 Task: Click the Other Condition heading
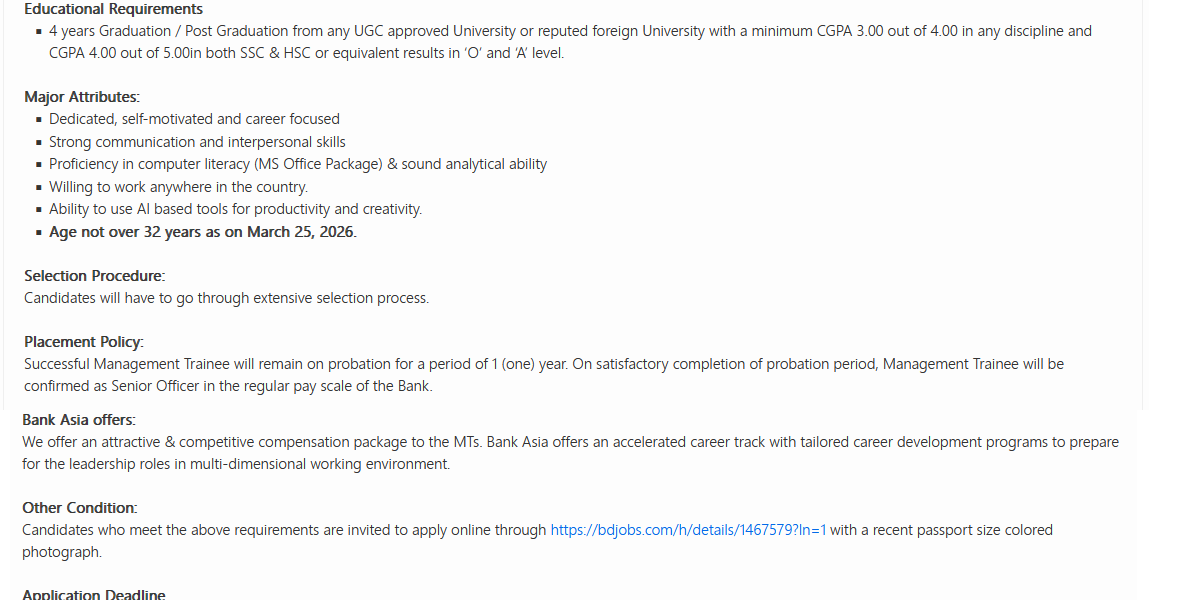click(80, 508)
